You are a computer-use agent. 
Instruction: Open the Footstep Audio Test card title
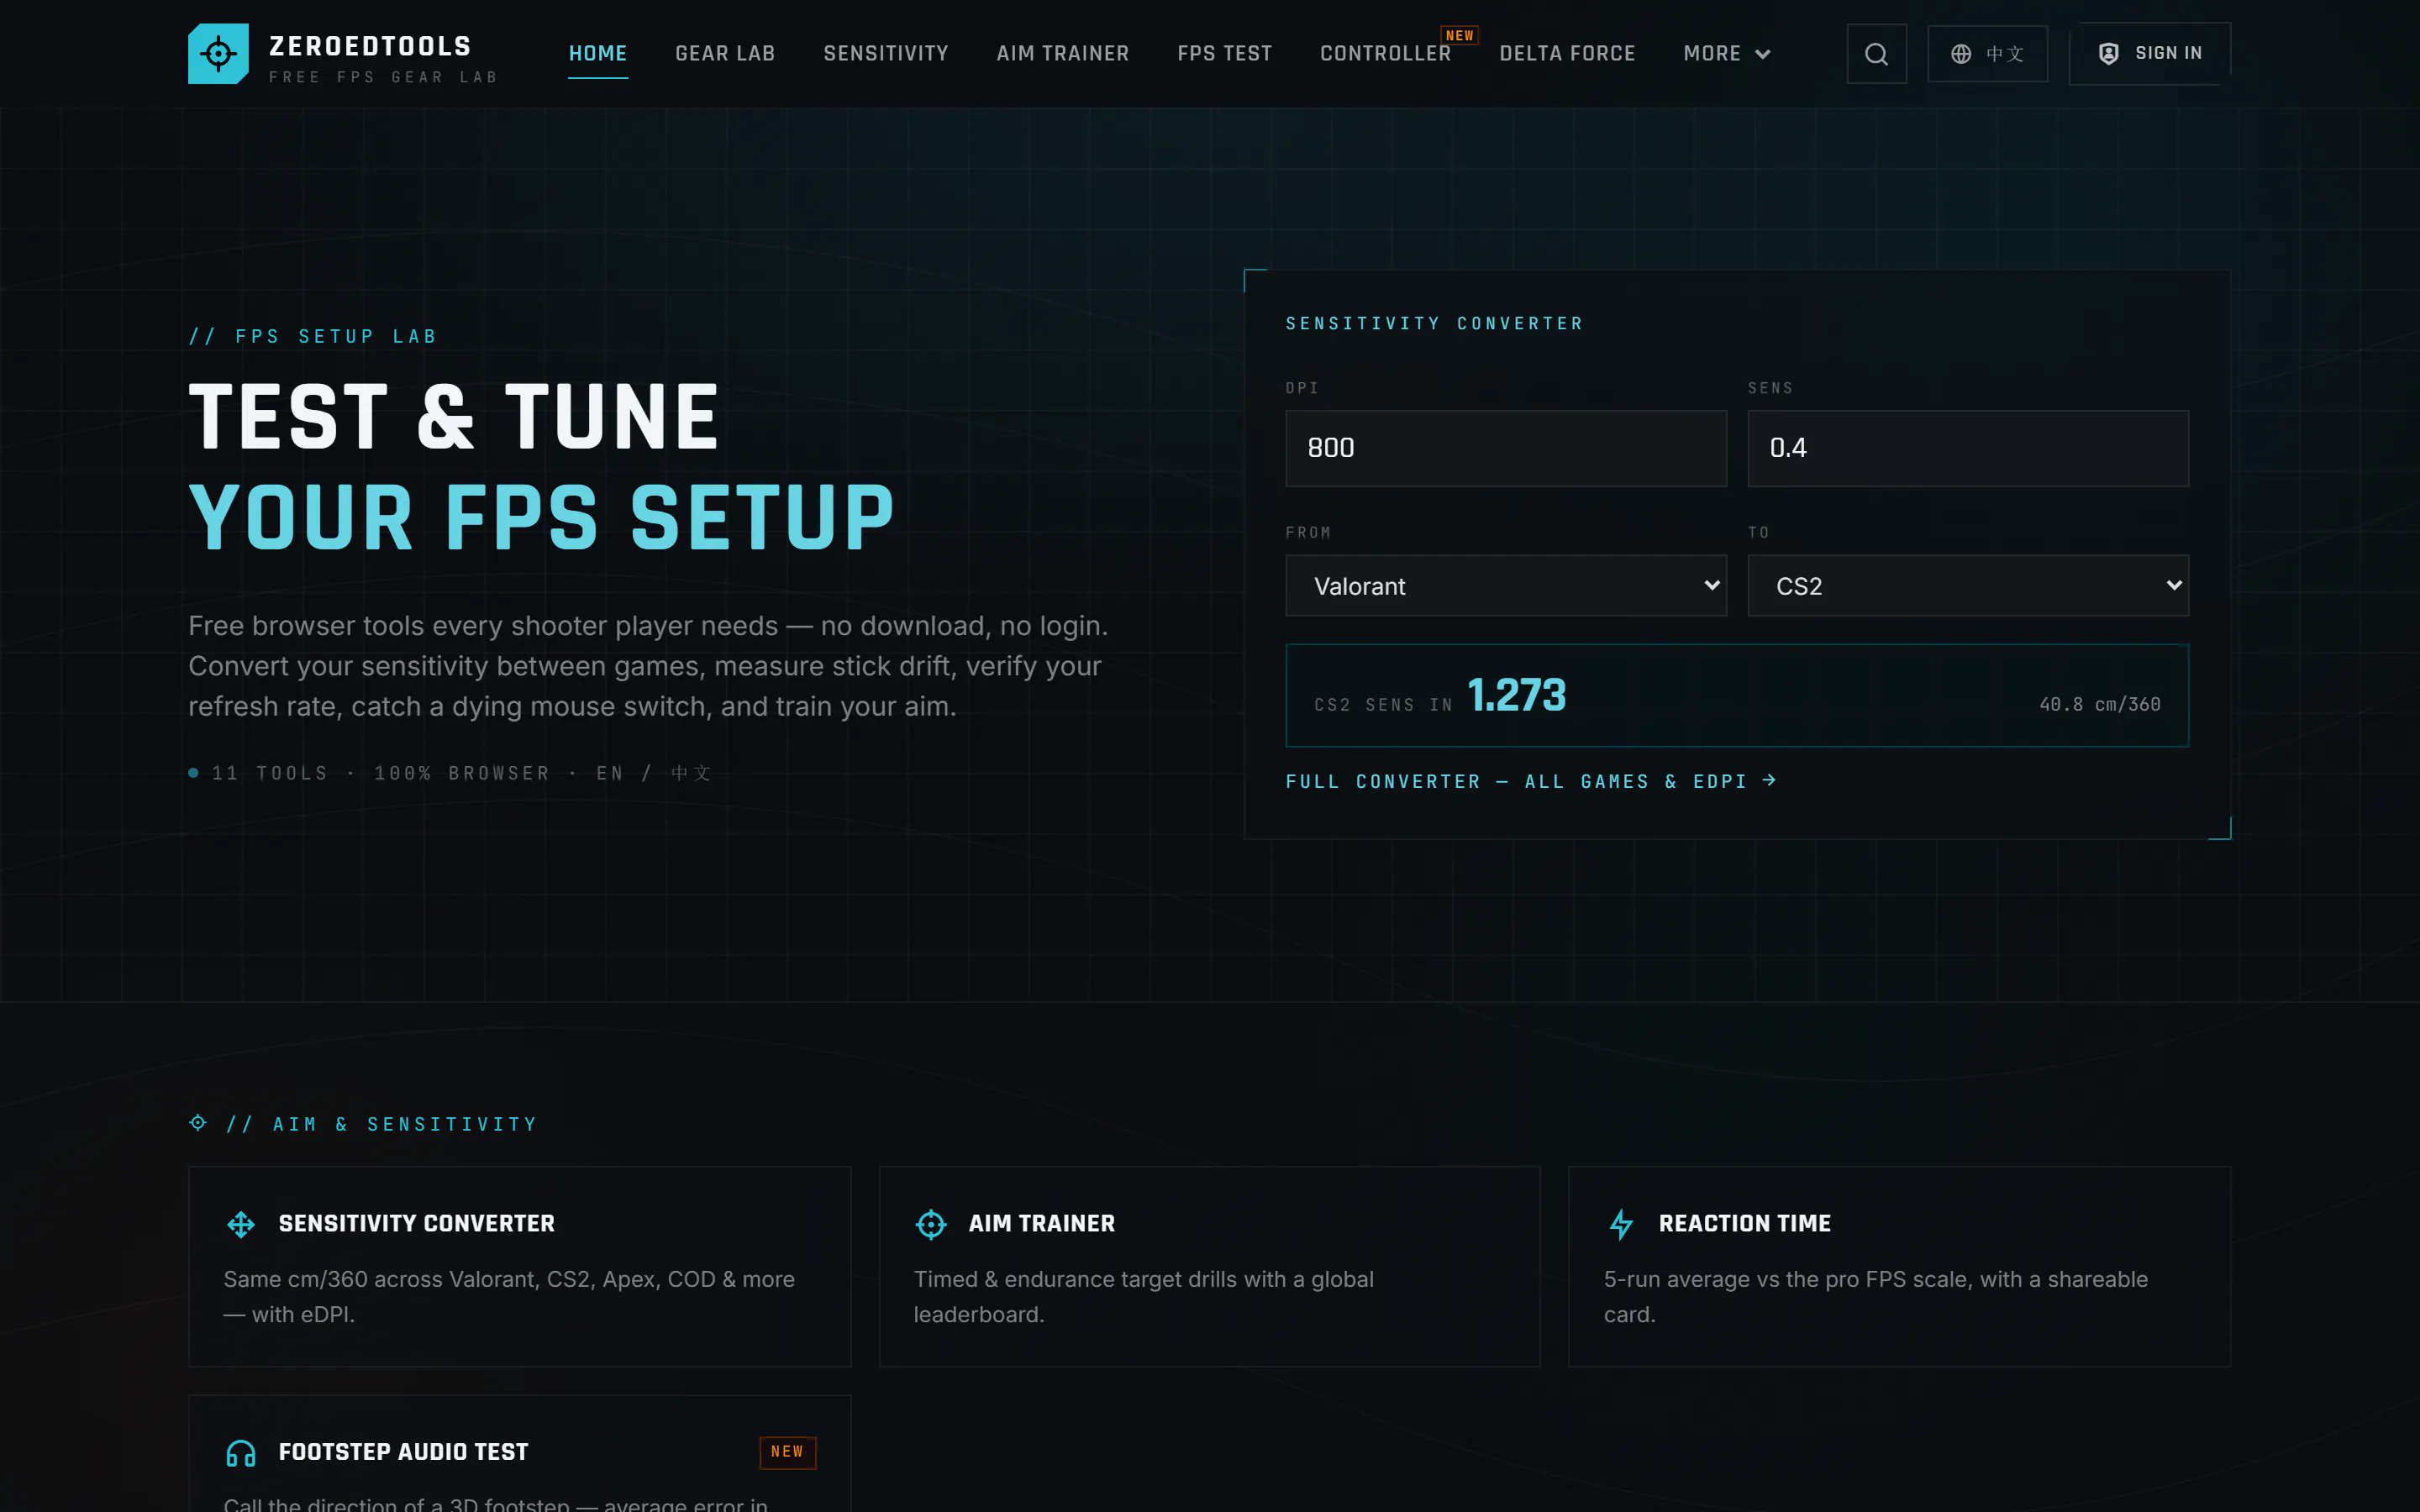click(x=403, y=1452)
